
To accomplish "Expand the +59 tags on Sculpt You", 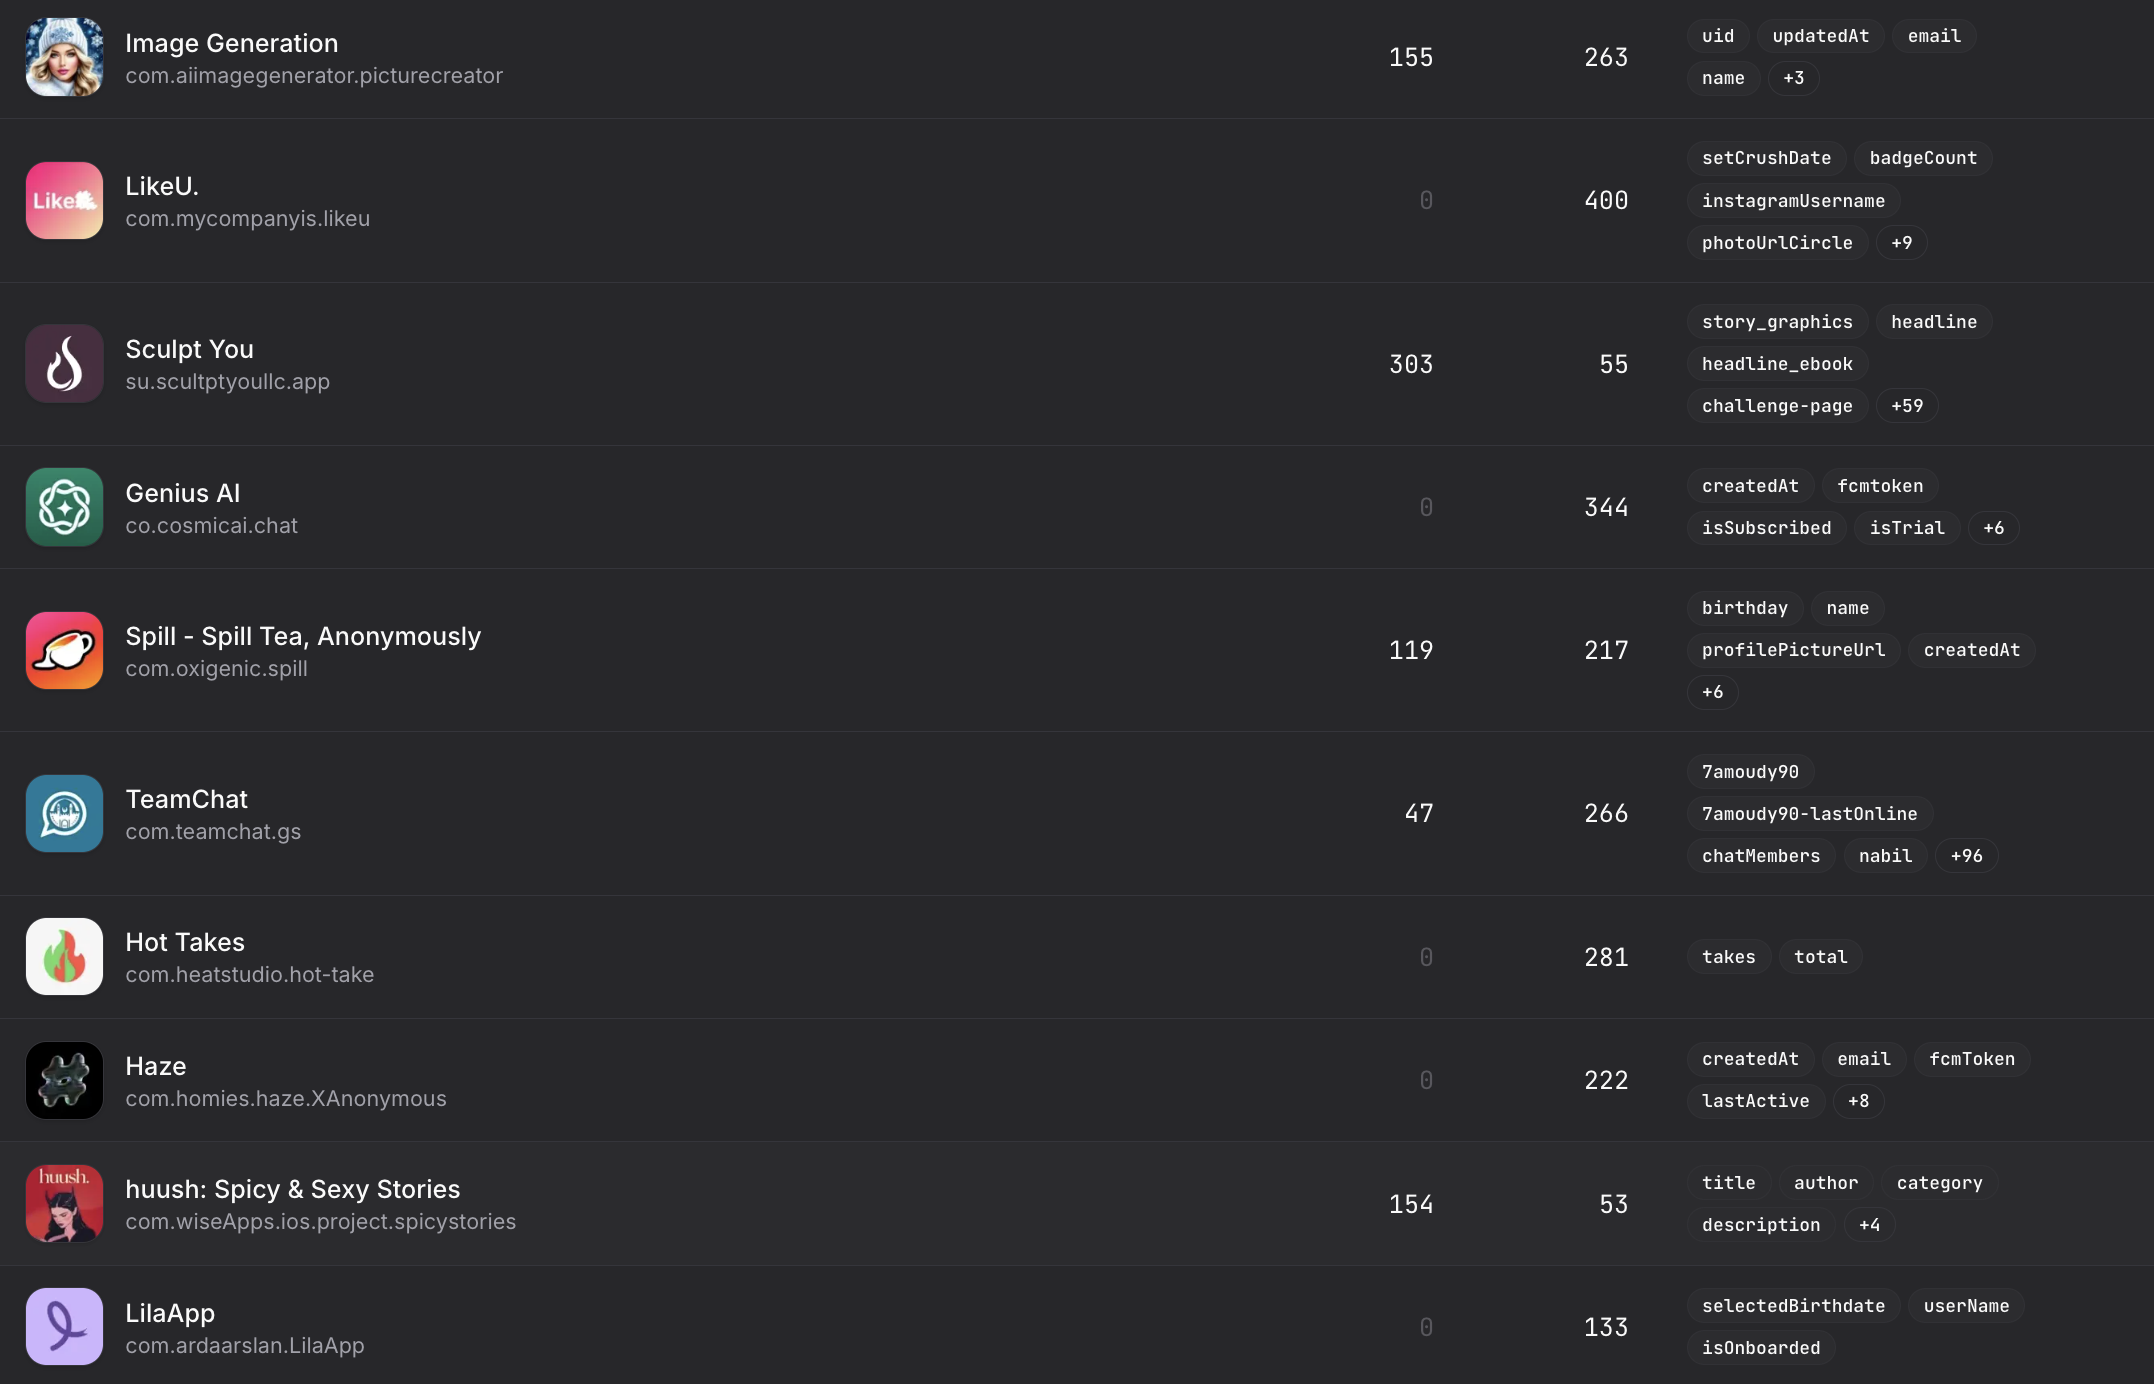I will coord(1906,406).
